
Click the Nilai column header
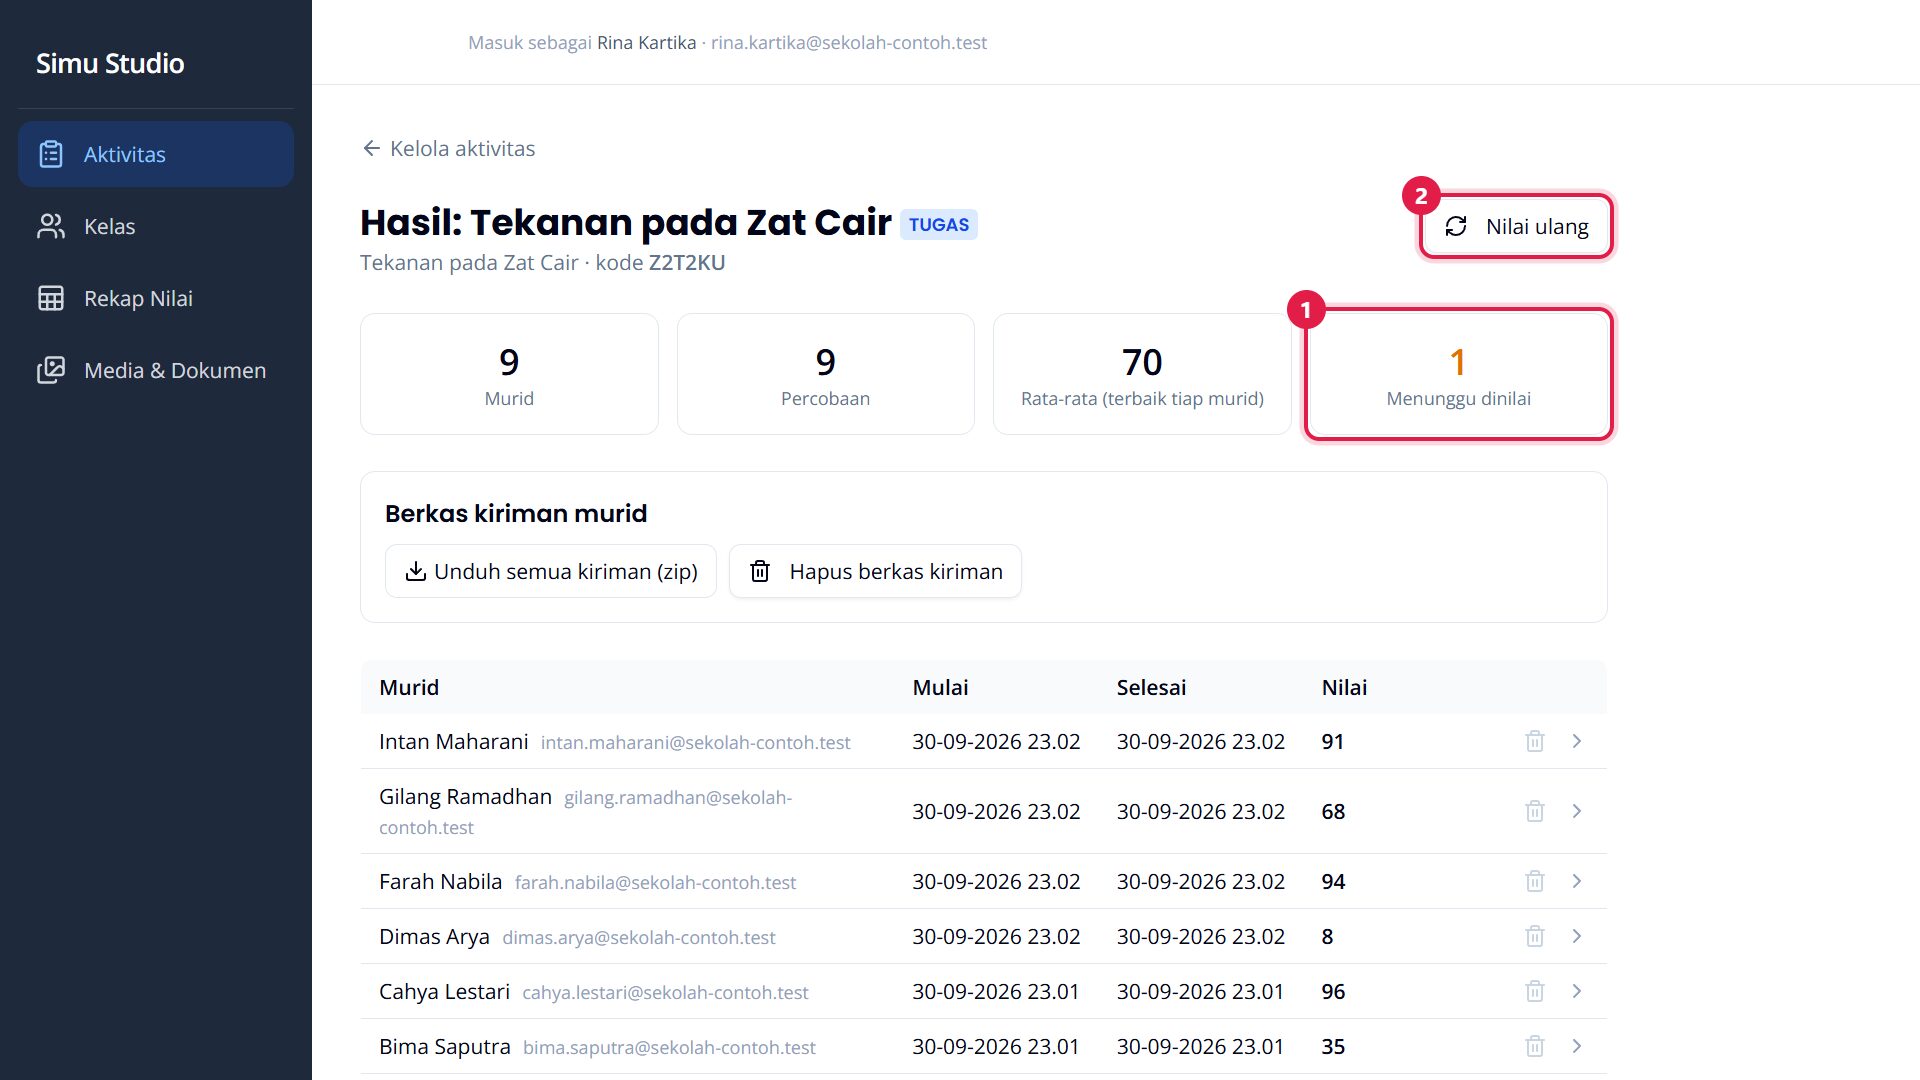(x=1344, y=687)
